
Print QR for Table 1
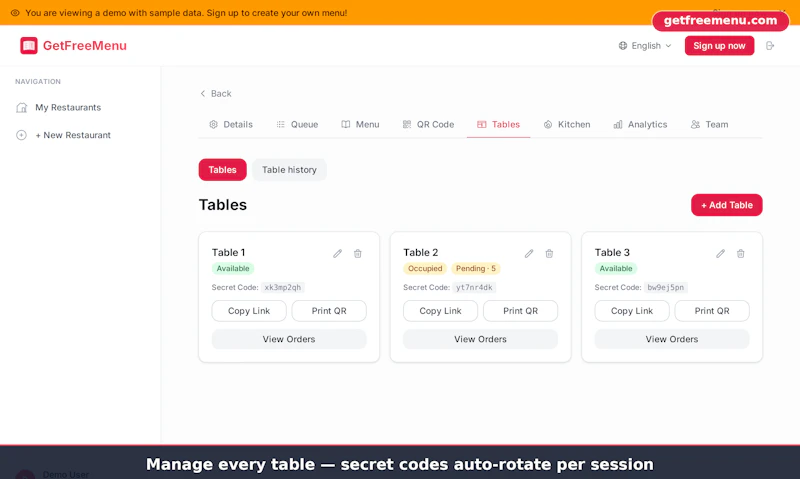pos(329,311)
